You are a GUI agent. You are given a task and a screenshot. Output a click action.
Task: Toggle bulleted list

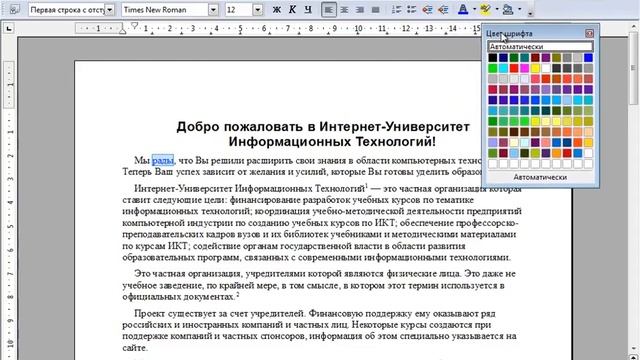[x=412, y=10]
